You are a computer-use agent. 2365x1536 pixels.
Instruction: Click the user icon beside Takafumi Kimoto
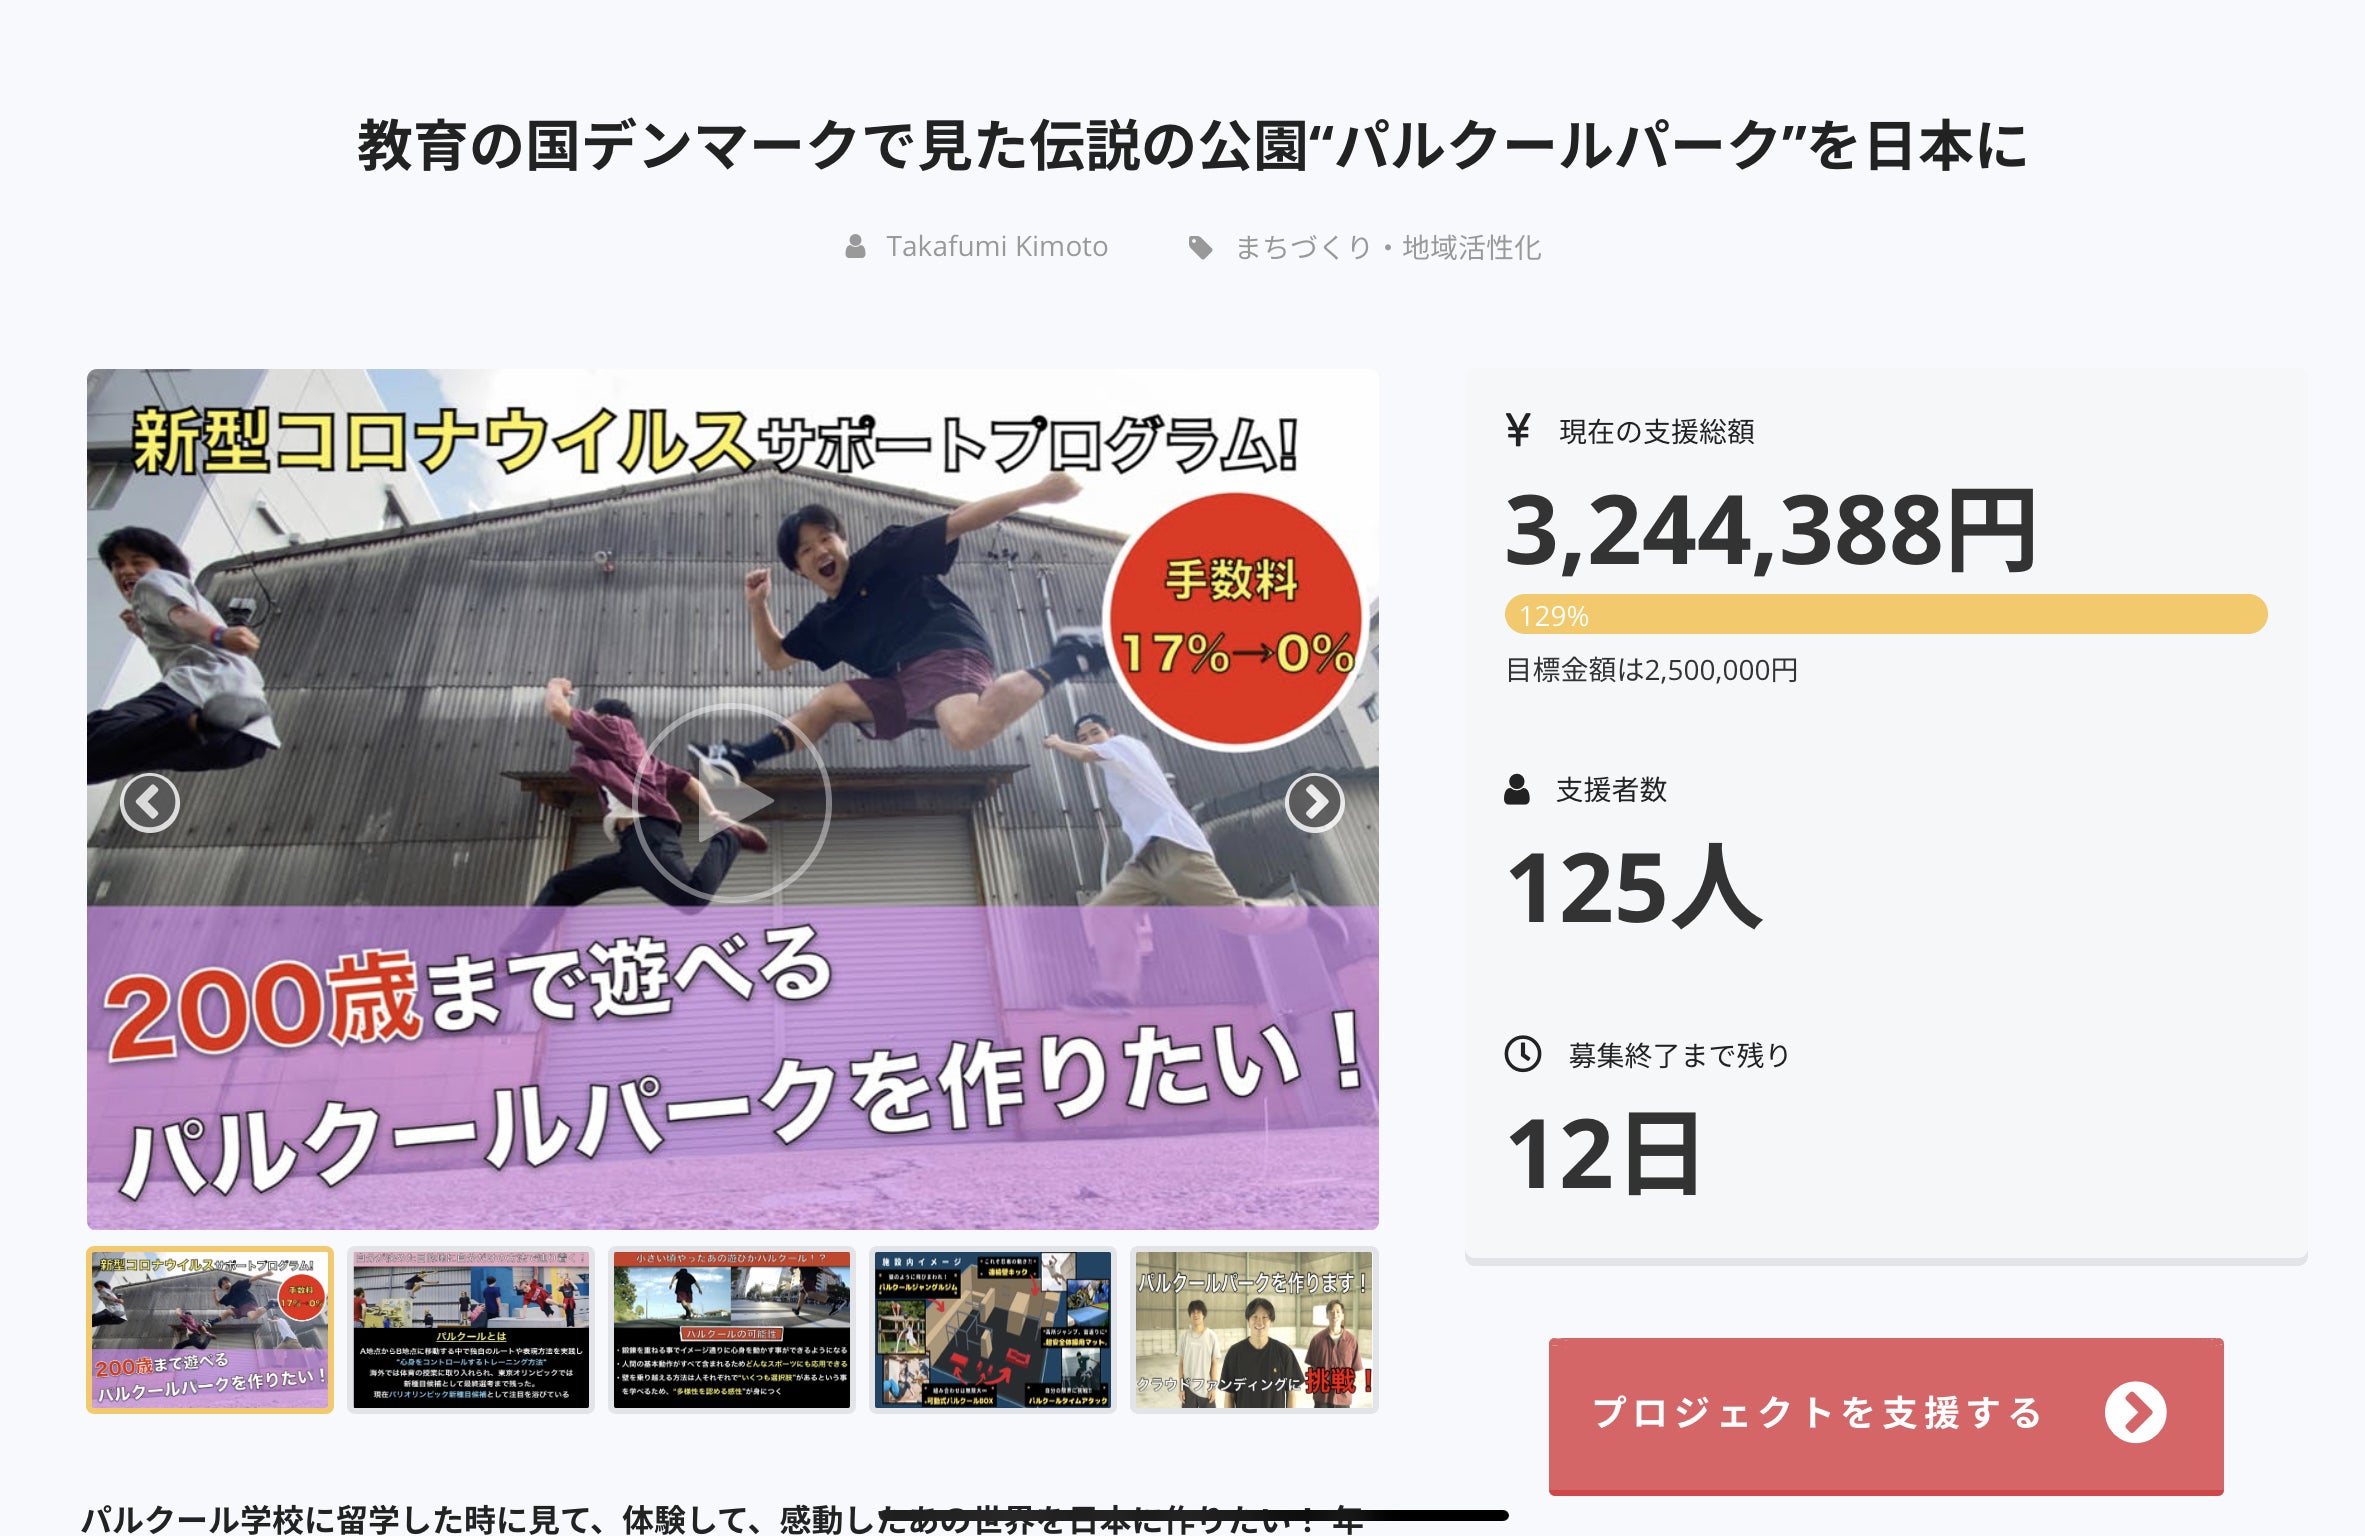pyautogui.click(x=855, y=246)
